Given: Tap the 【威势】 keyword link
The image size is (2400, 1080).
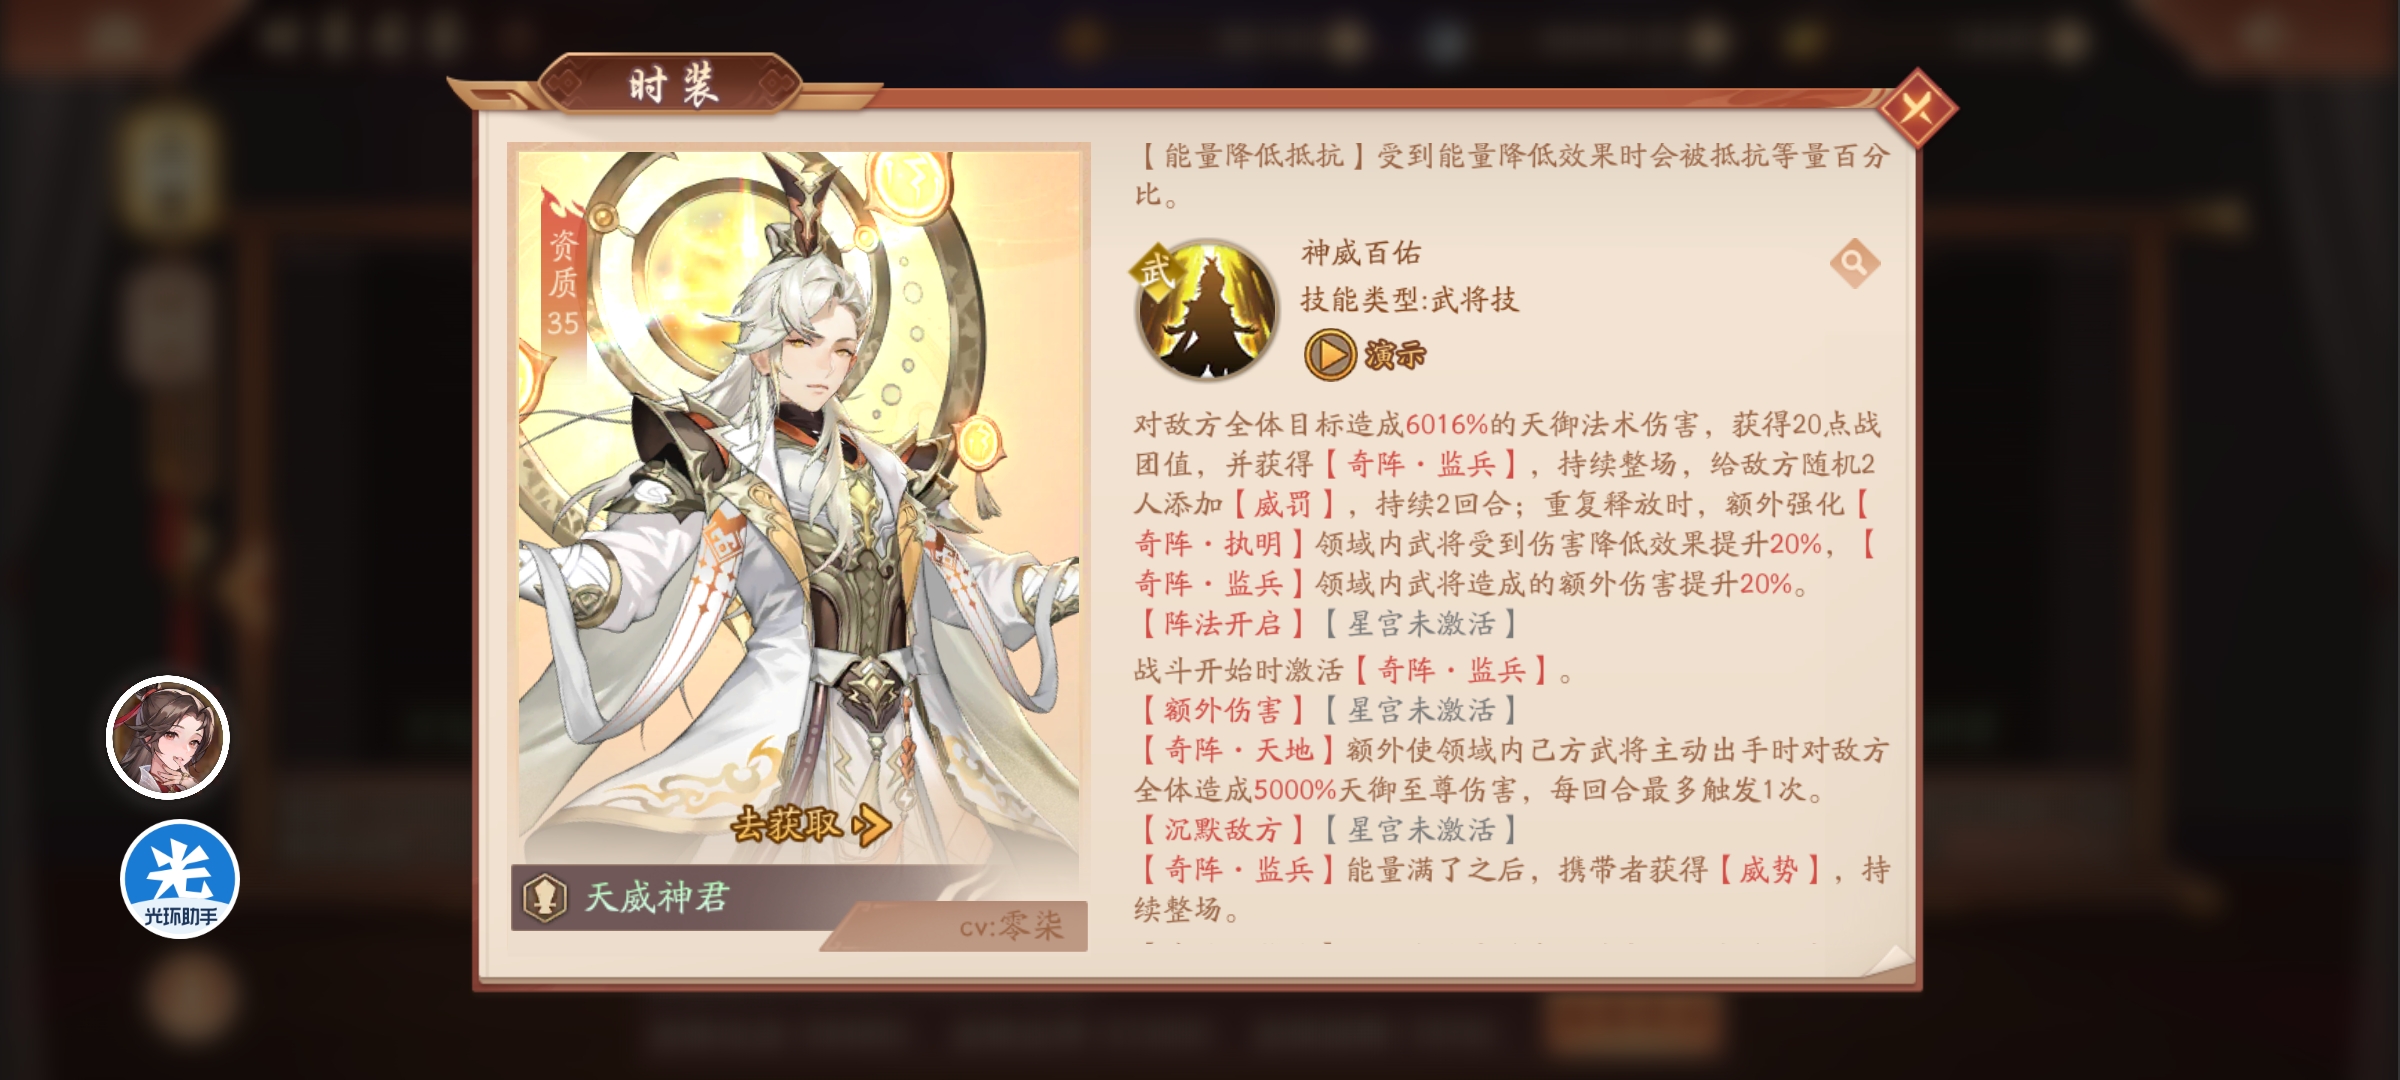Looking at the screenshot, I should coord(1770,870).
